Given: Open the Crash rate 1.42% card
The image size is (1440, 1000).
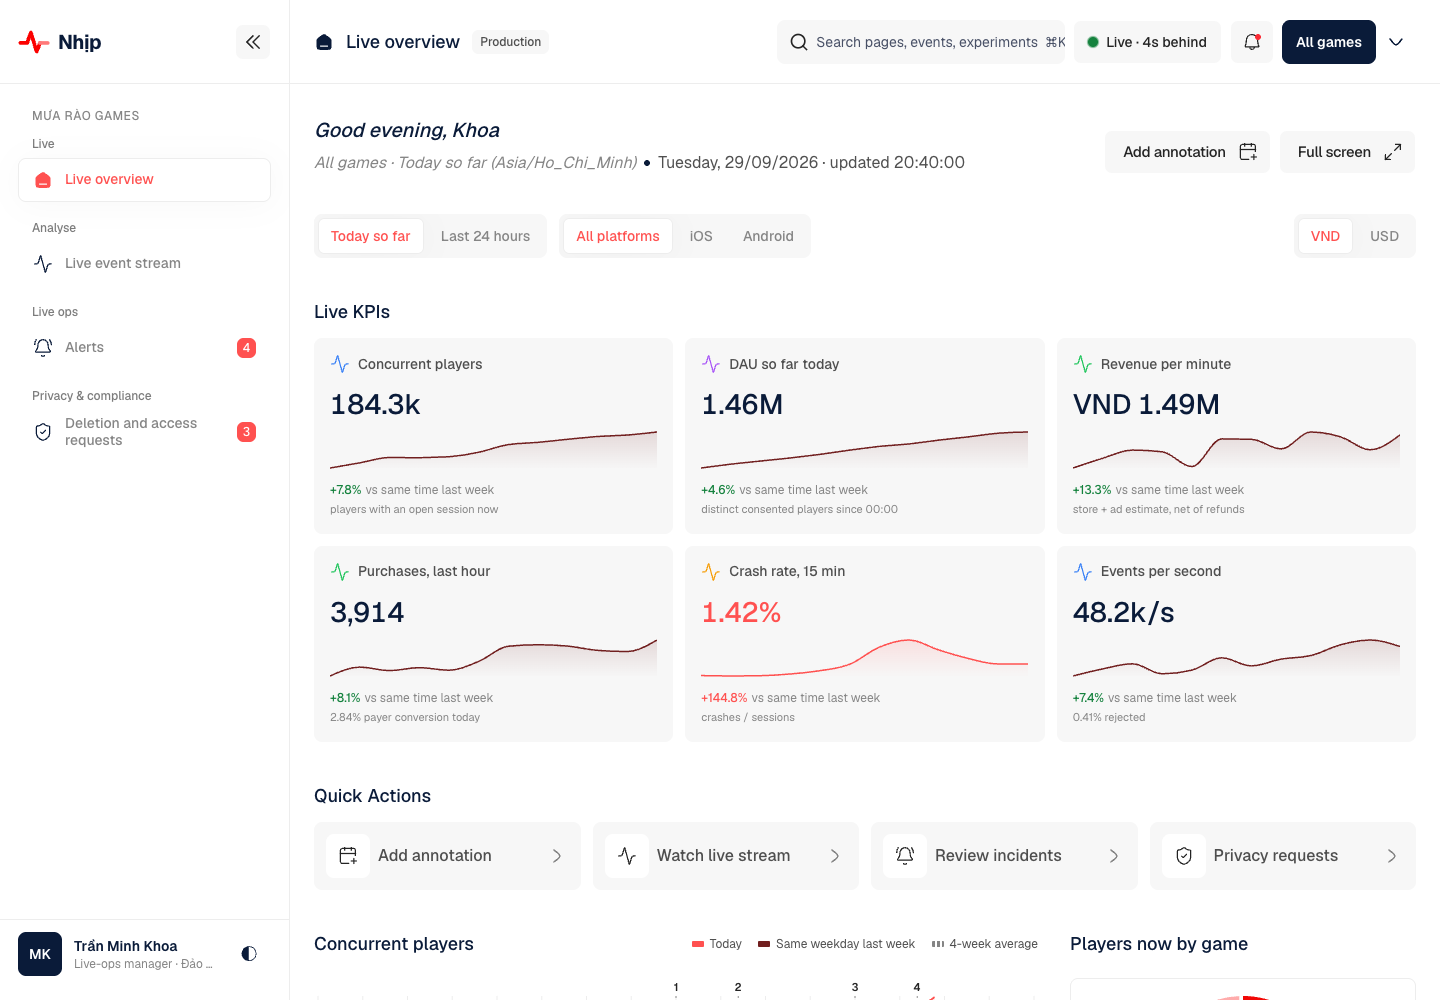Looking at the screenshot, I should coord(865,644).
